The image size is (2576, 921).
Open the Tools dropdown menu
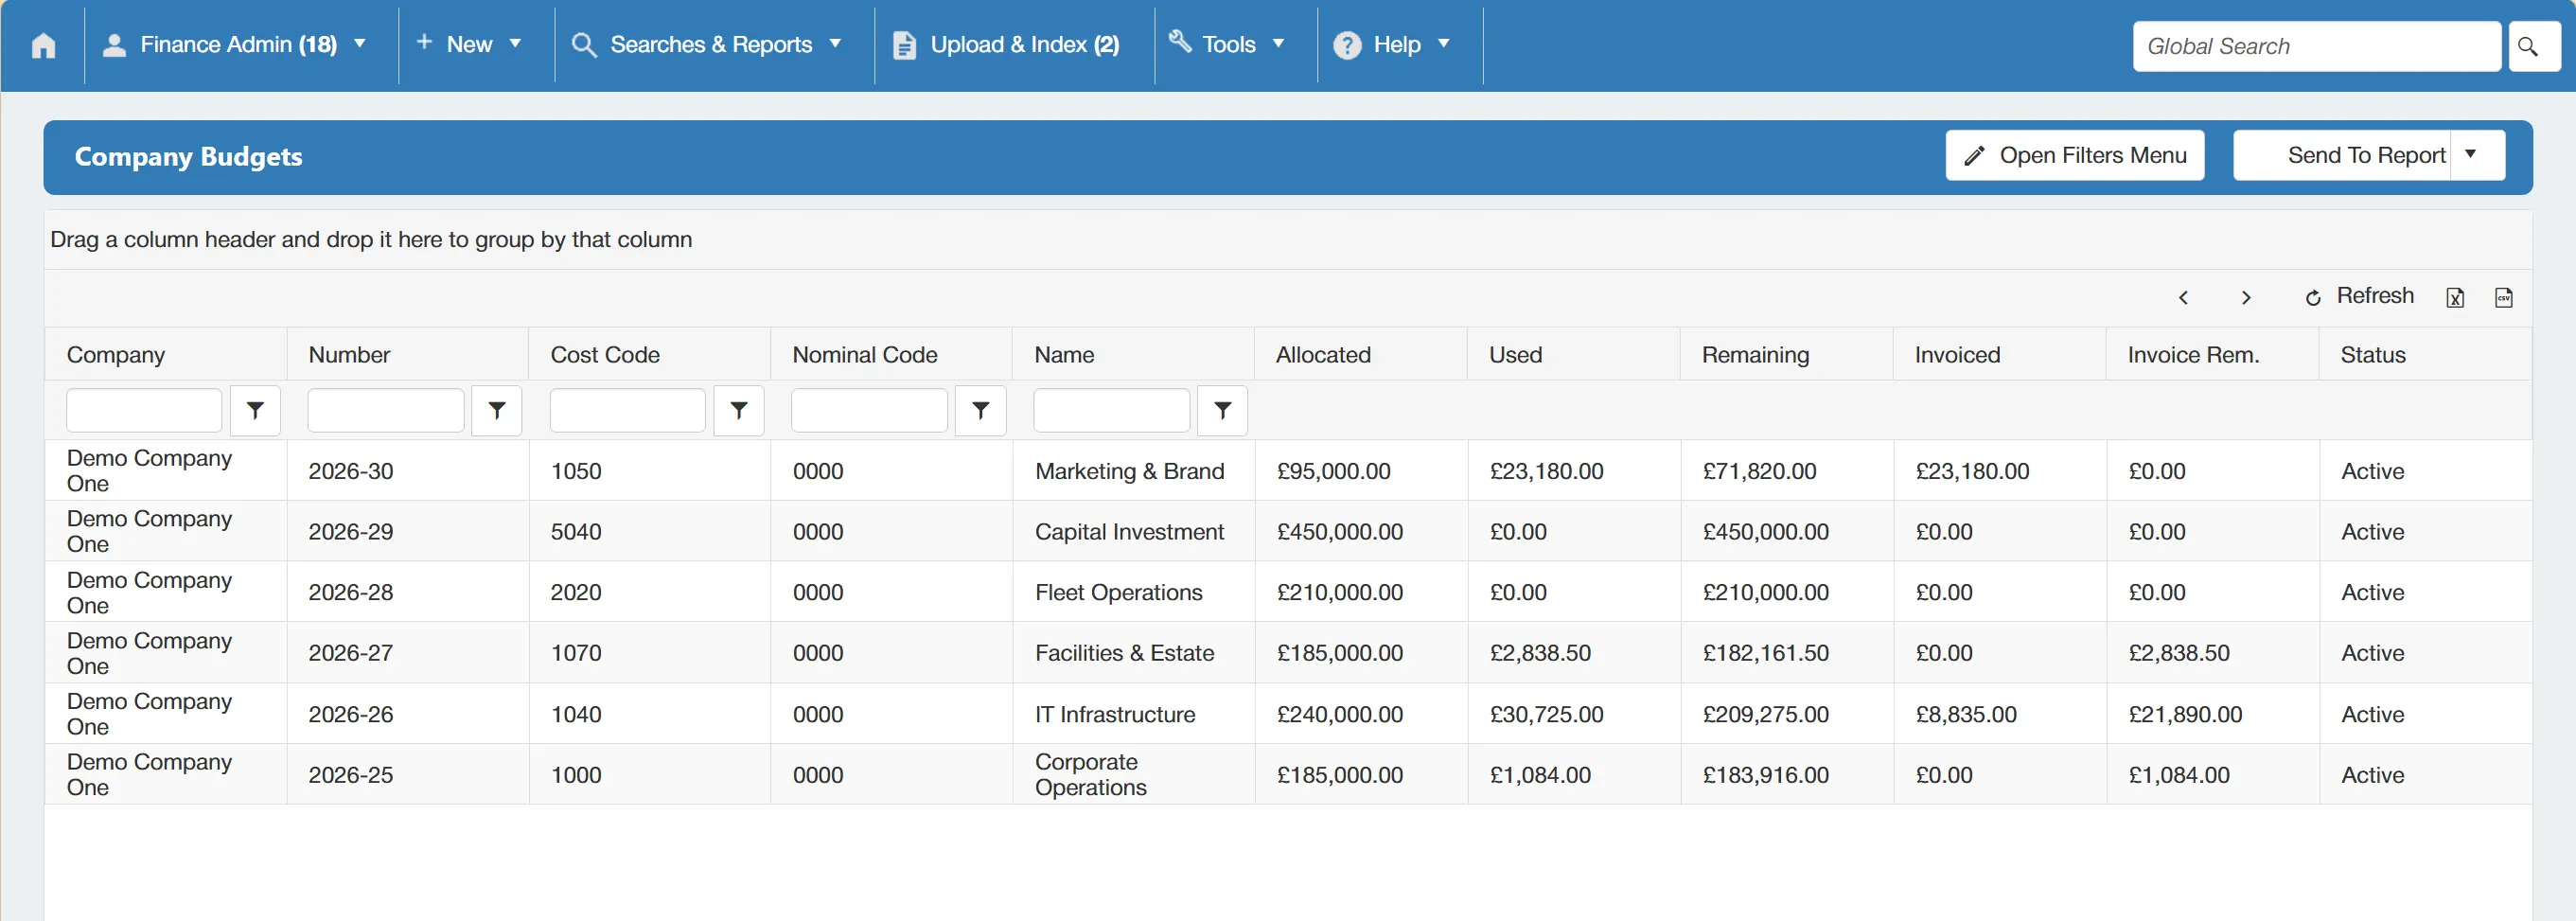(x=1227, y=45)
